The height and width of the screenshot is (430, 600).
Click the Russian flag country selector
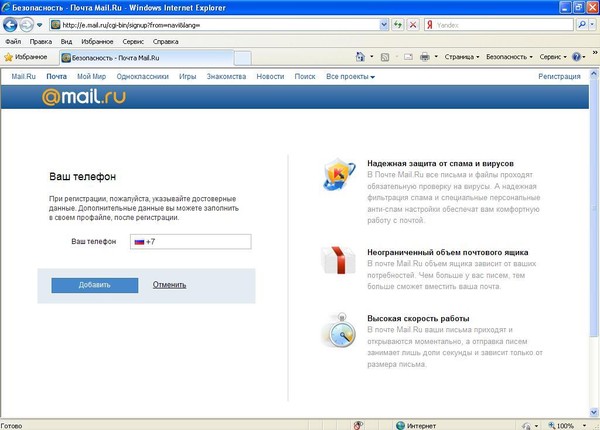pos(139,242)
